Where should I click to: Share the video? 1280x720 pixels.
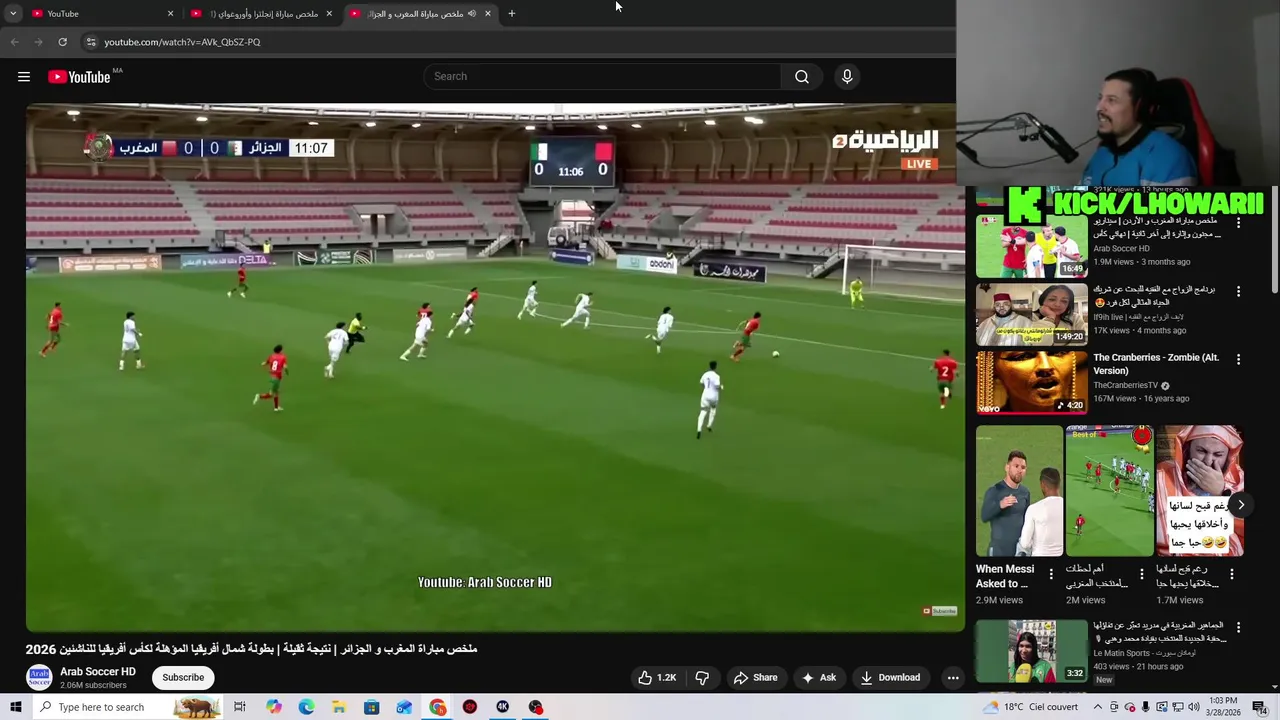tap(755, 677)
